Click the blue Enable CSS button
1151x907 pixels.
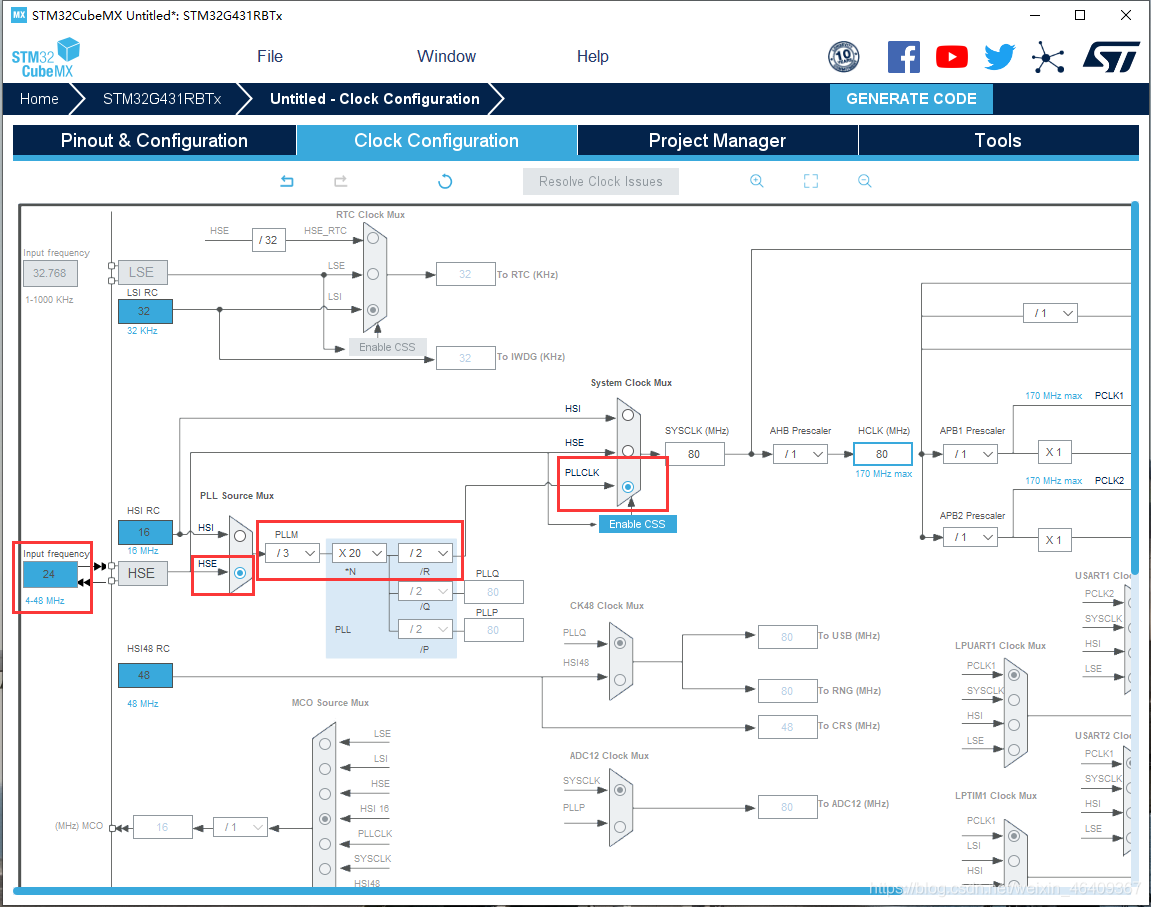point(637,524)
